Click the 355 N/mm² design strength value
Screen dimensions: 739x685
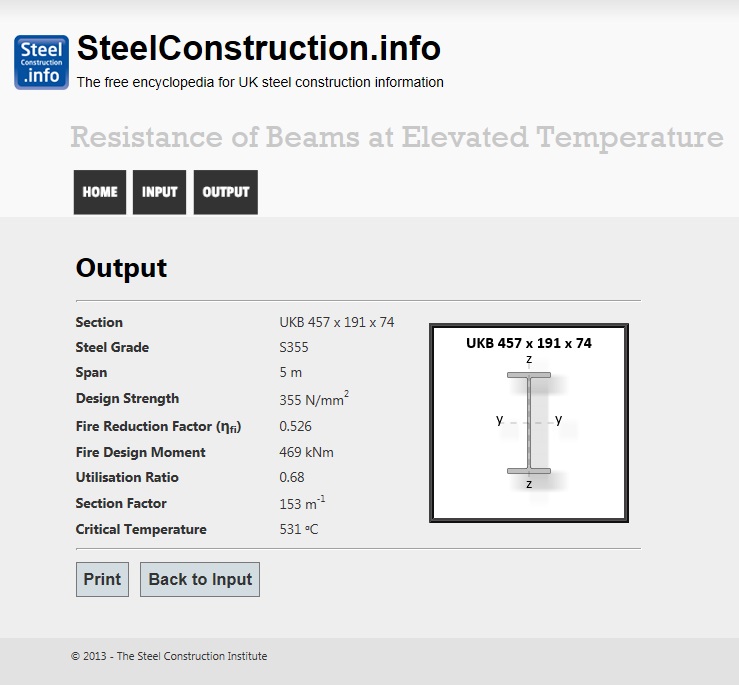[x=313, y=400]
